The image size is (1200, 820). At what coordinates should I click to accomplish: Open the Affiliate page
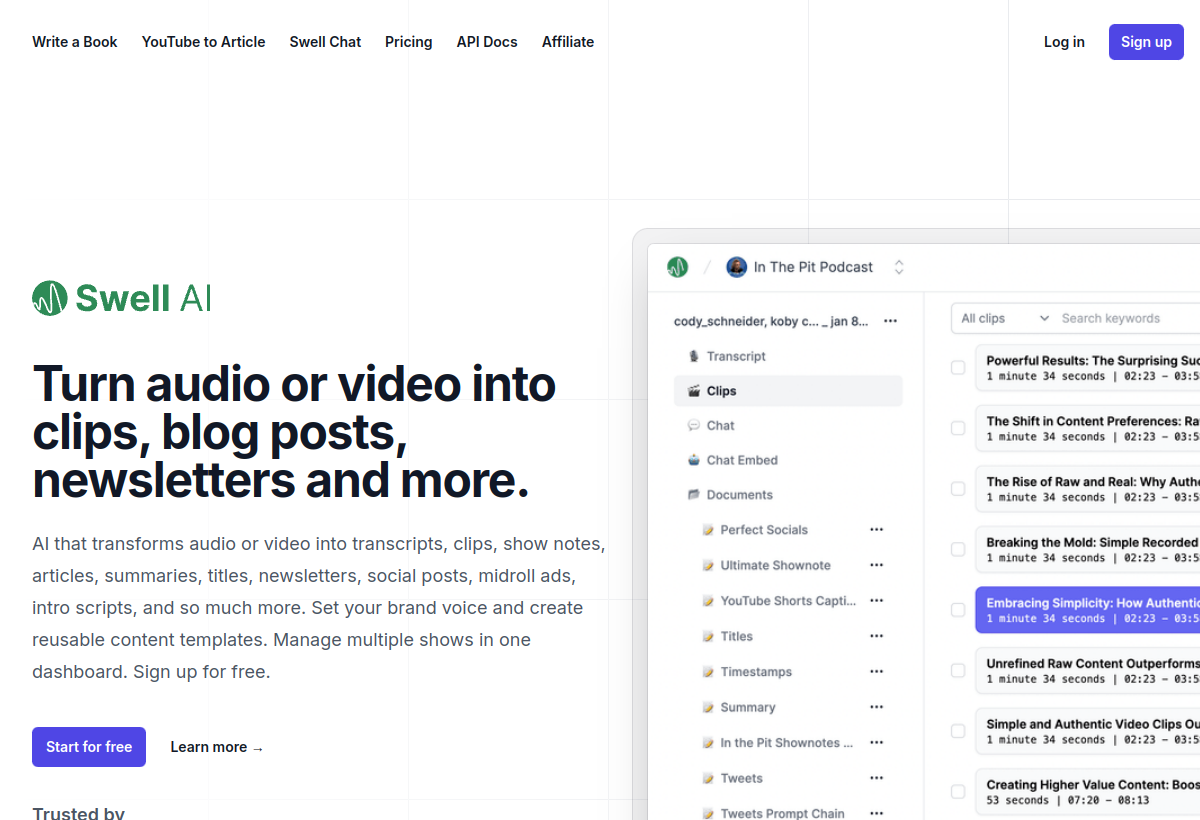568,42
